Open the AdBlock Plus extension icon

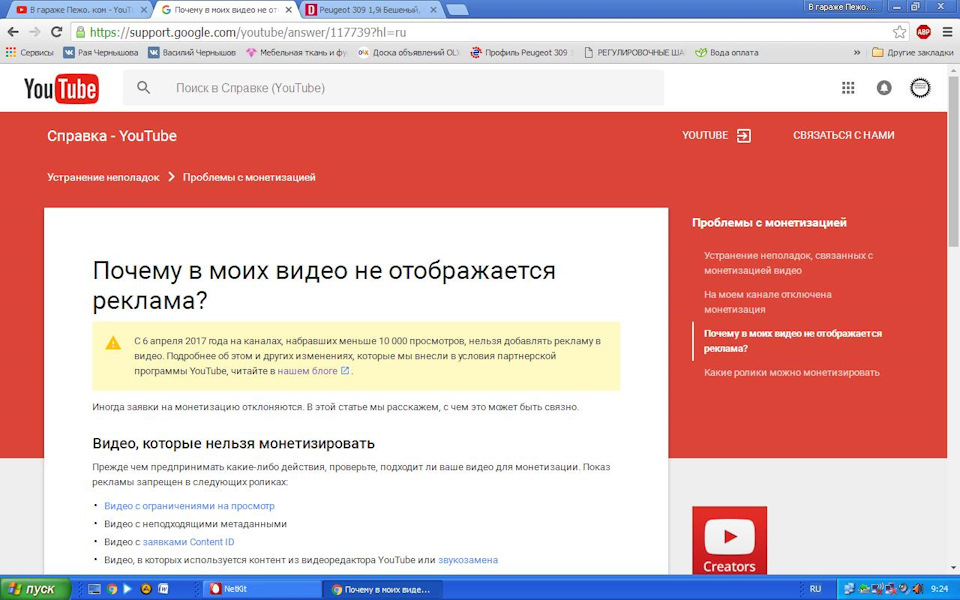click(x=923, y=32)
